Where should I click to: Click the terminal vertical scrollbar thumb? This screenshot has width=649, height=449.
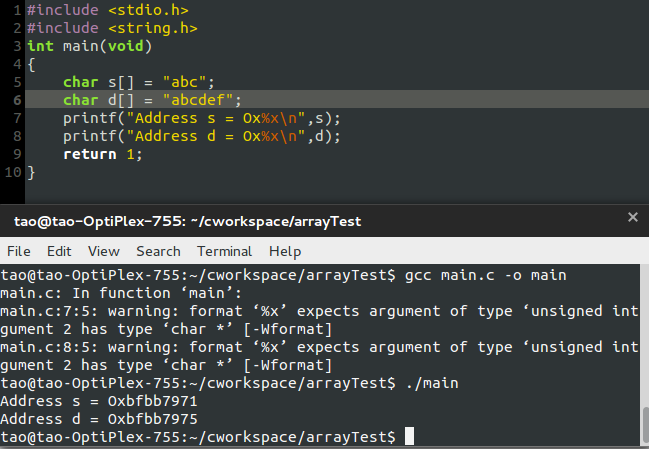645,426
